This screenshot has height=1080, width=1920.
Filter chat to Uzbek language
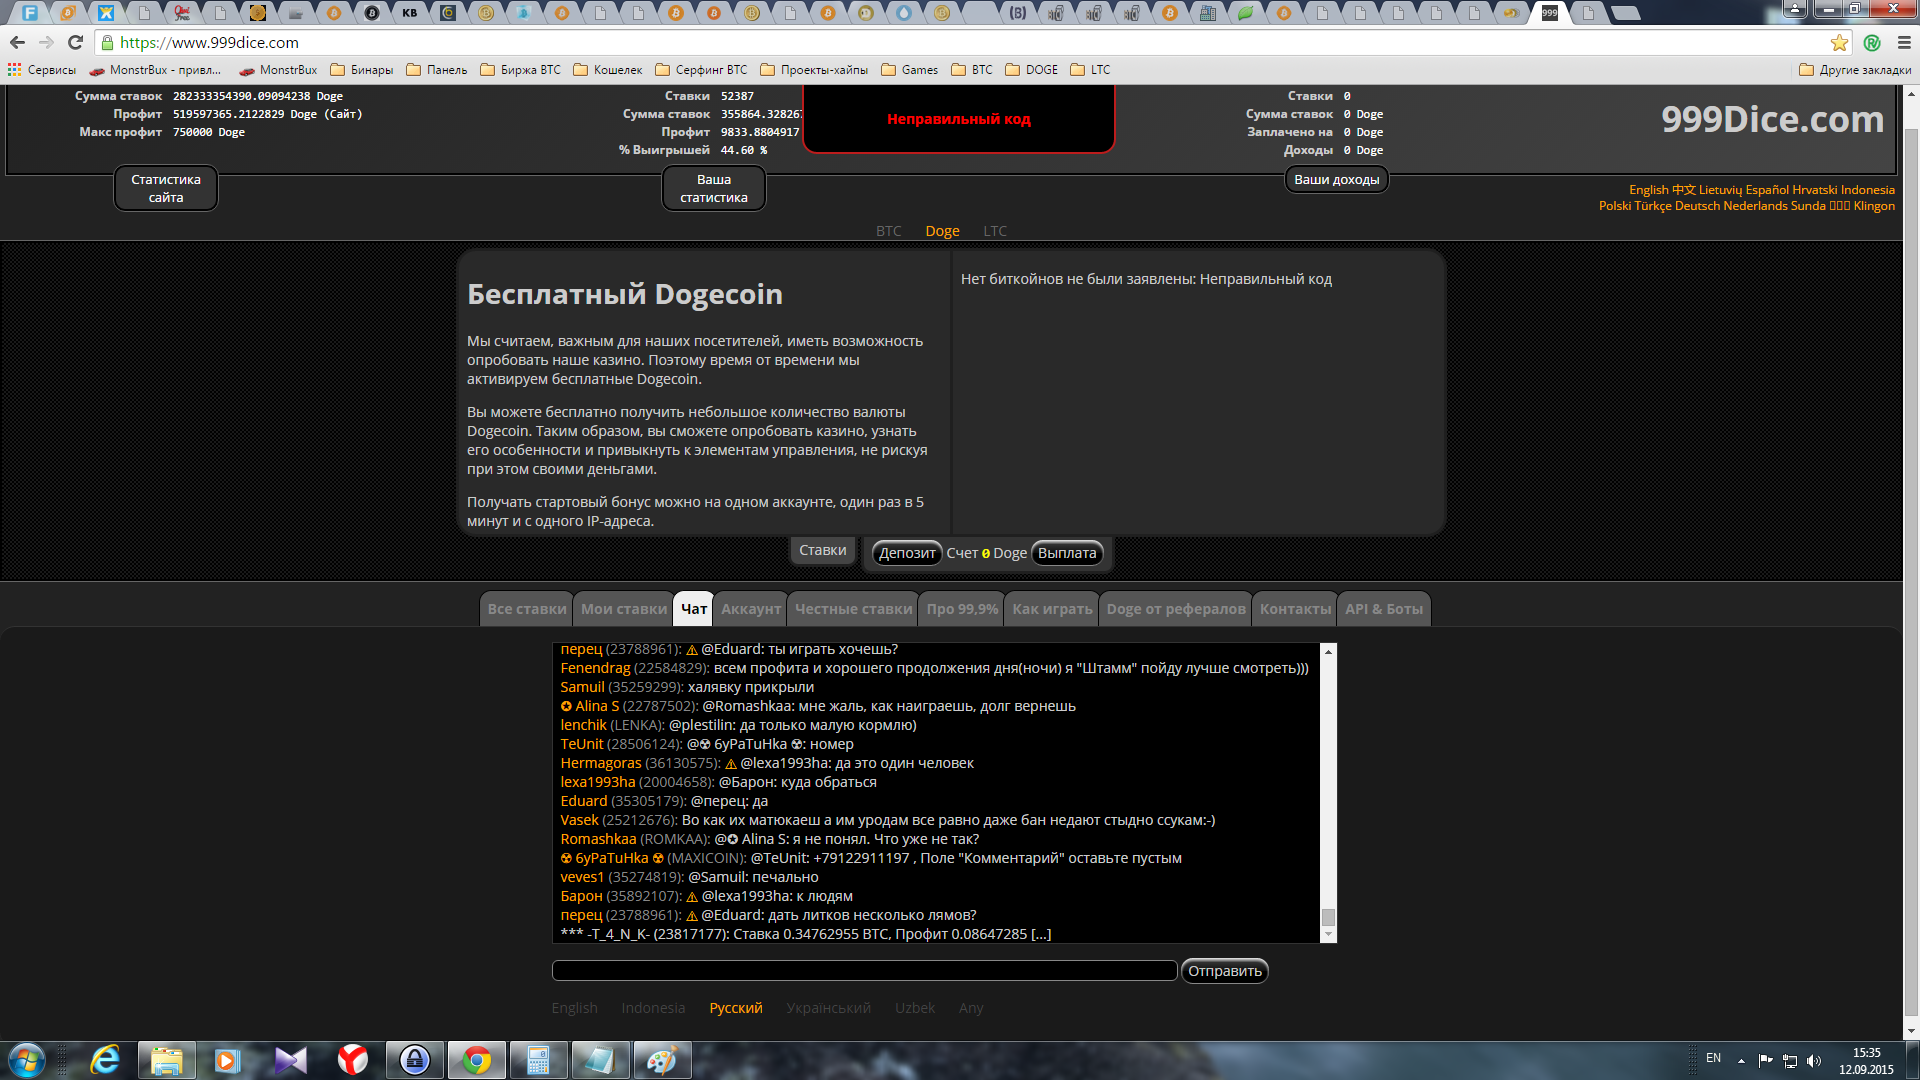tap(915, 1008)
